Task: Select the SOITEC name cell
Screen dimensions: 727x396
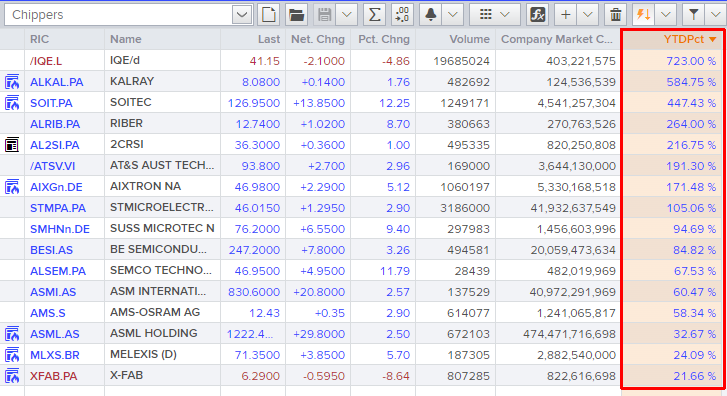Action: point(163,103)
